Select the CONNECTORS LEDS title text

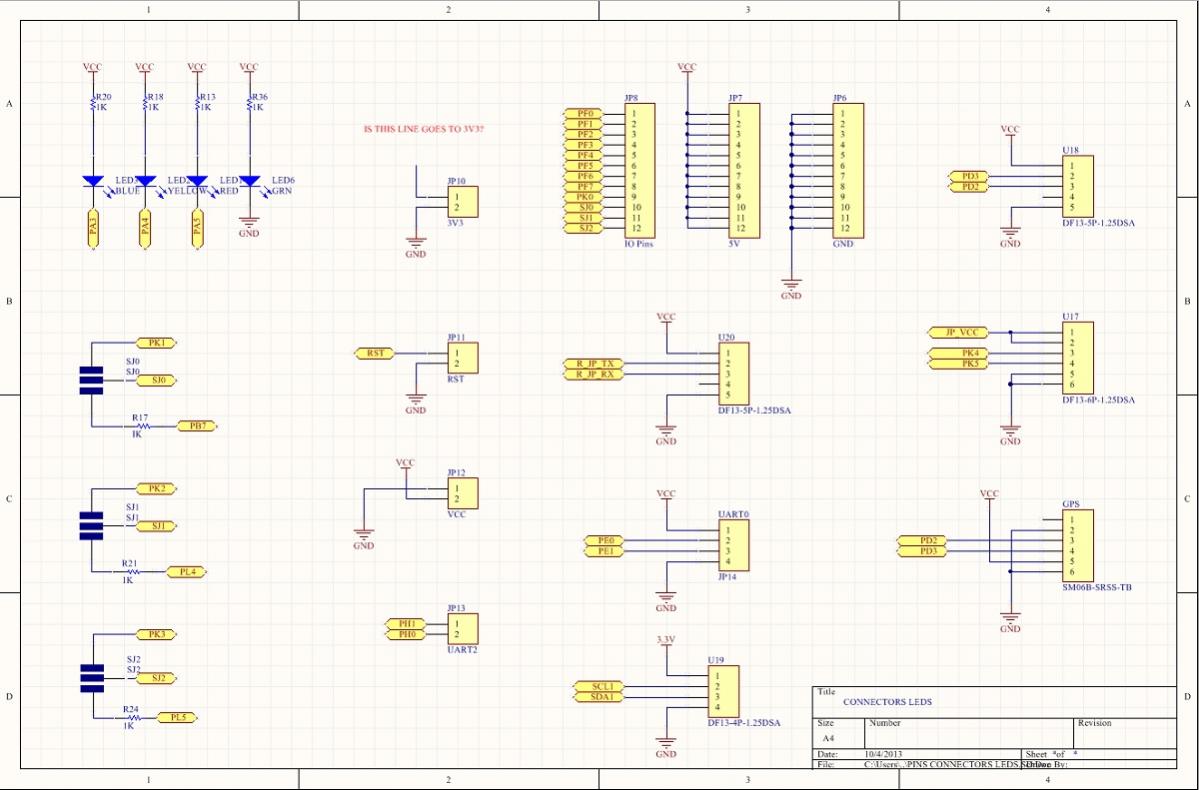[887, 702]
